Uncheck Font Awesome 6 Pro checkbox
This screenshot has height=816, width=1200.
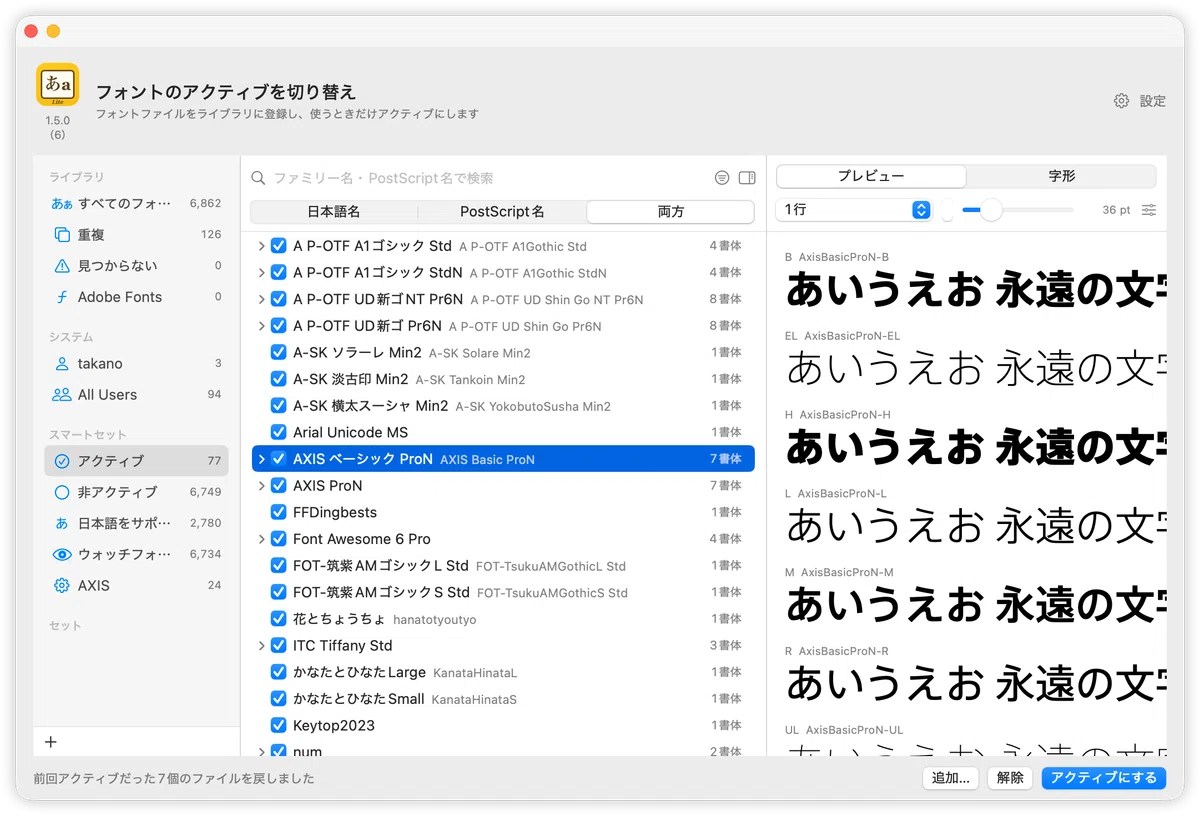(x=279, y=539)
